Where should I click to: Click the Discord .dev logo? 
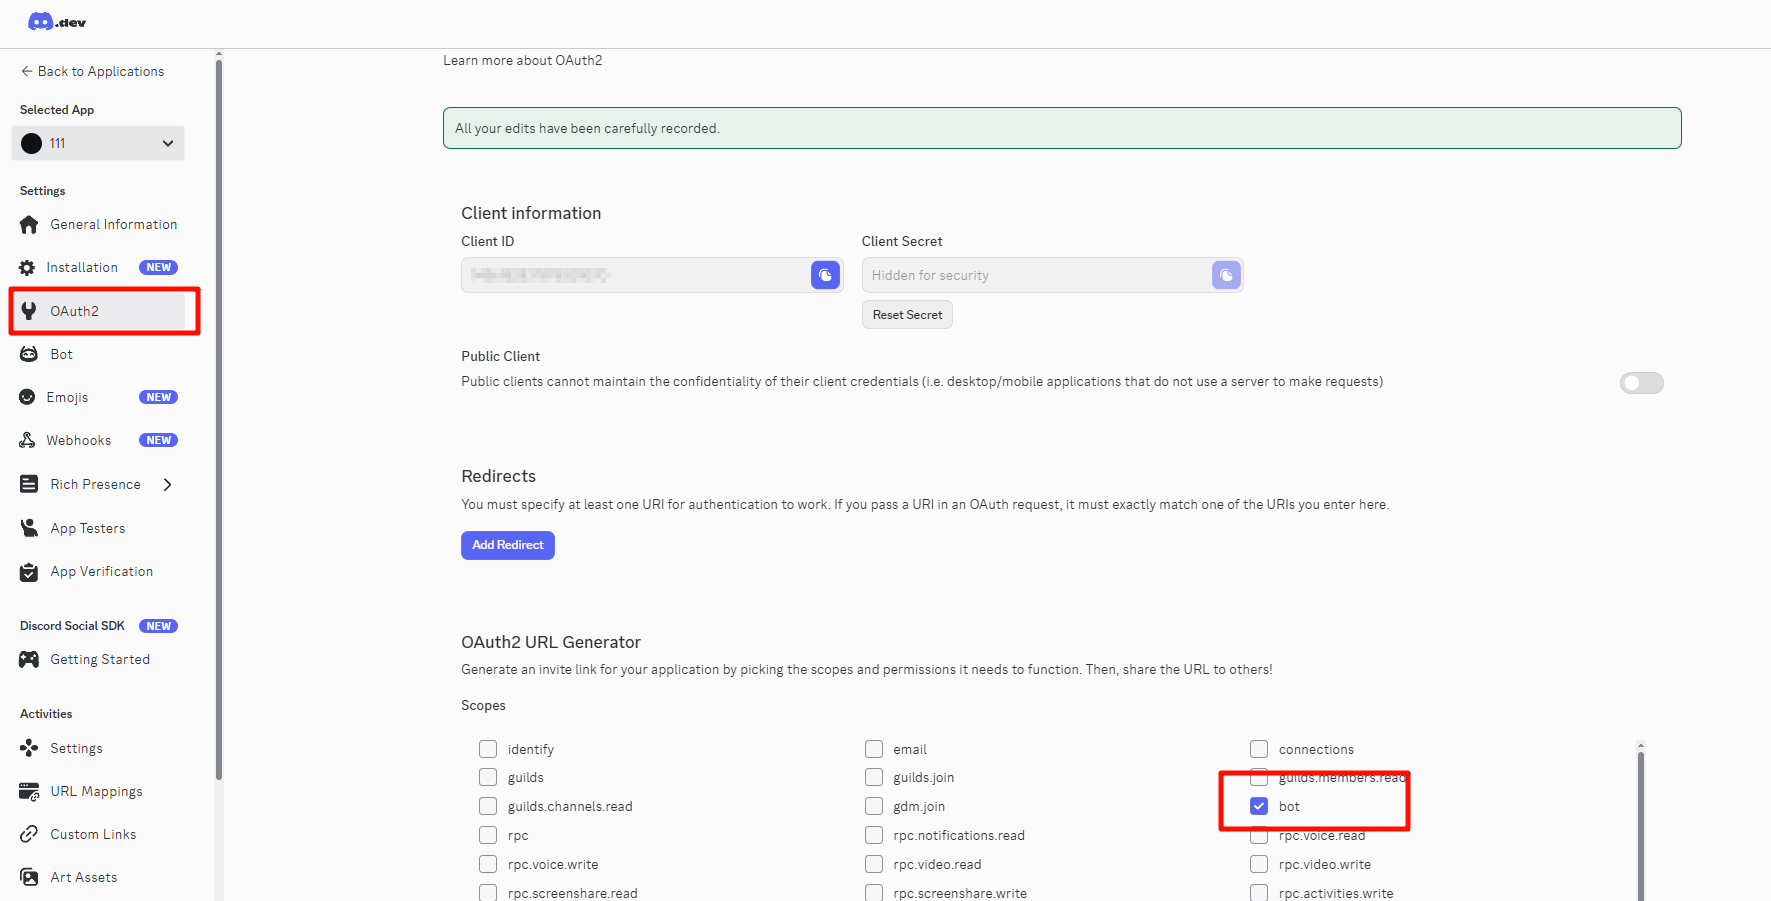(x=57, y=22)
